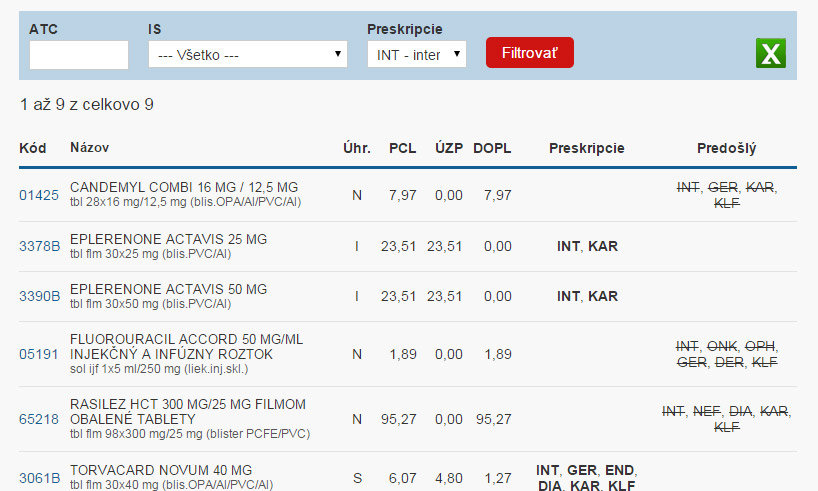Click the PCL column header
The image size is (818, 491).
point(403,148)
